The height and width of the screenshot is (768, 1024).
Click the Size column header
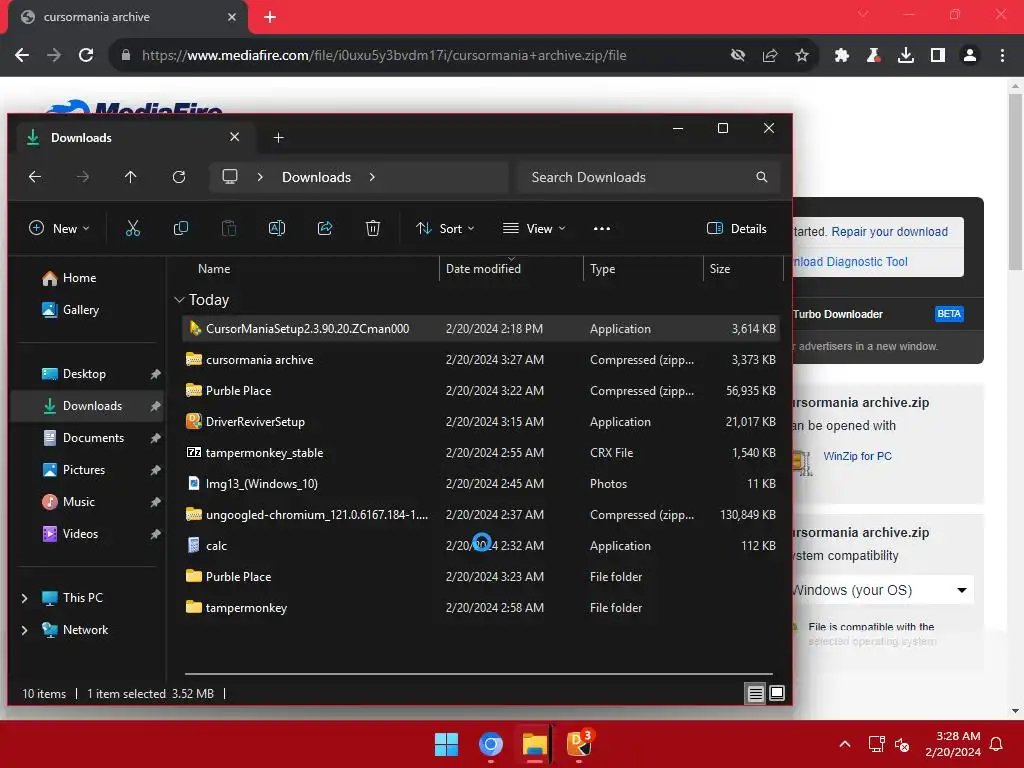(x=743, y=268)
